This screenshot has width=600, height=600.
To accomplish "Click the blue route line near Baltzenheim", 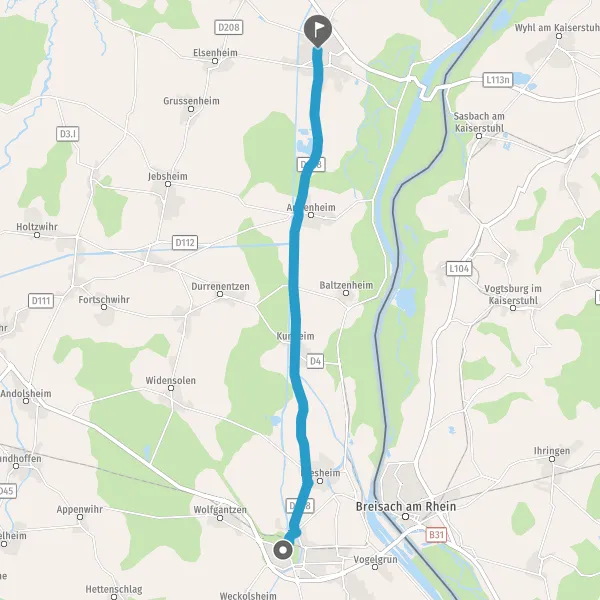I will 294,291.
